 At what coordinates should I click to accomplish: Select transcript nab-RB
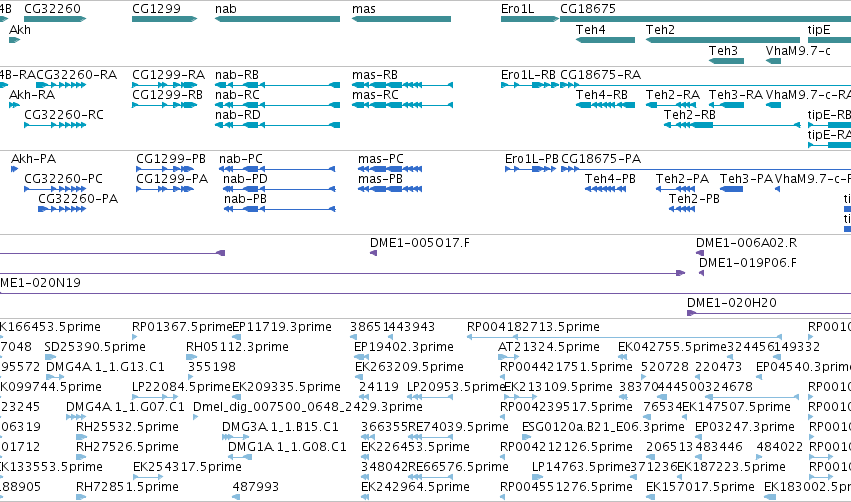[x=237, y=75]
